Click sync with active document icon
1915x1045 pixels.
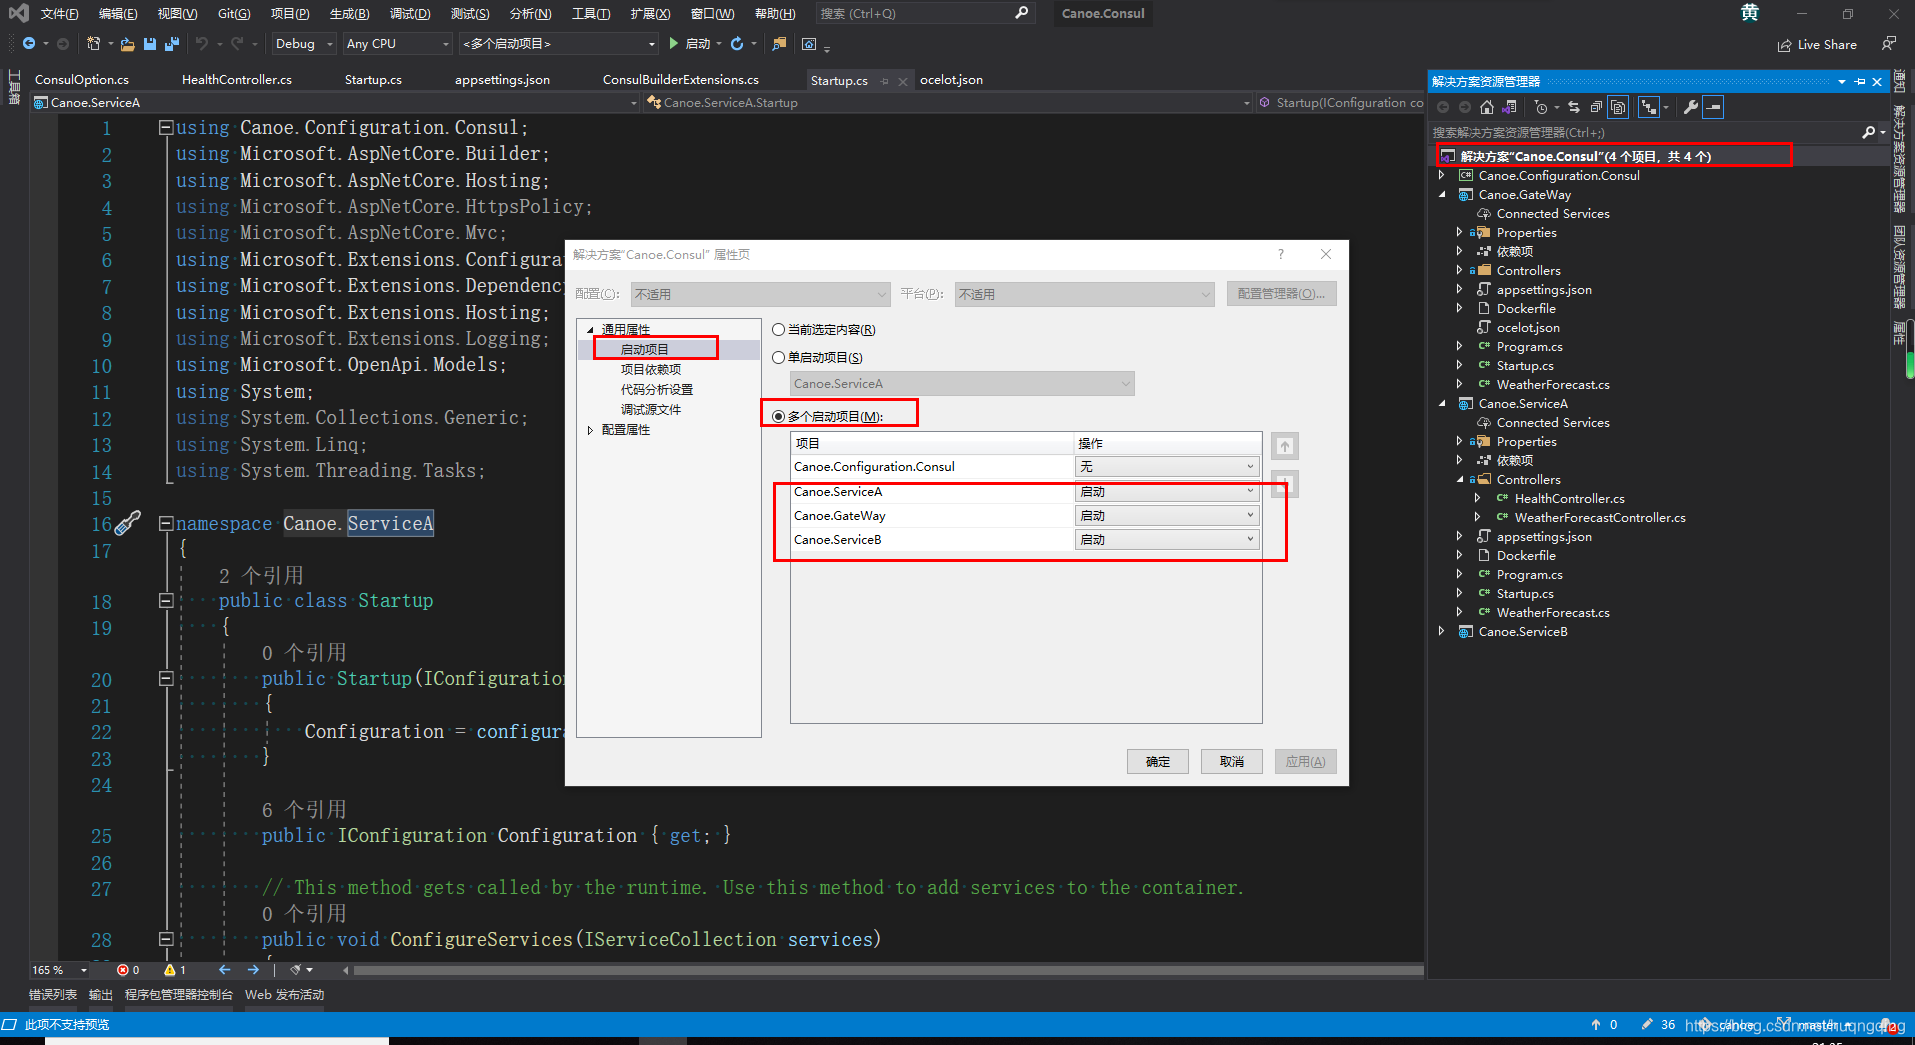[1574, 107]
